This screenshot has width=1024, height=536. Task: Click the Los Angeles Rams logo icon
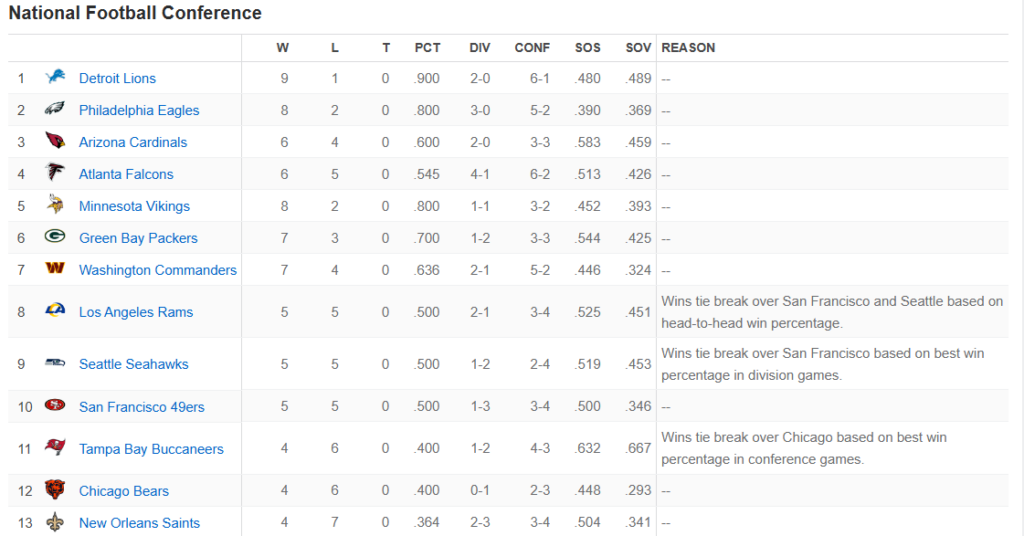point(55,309)
